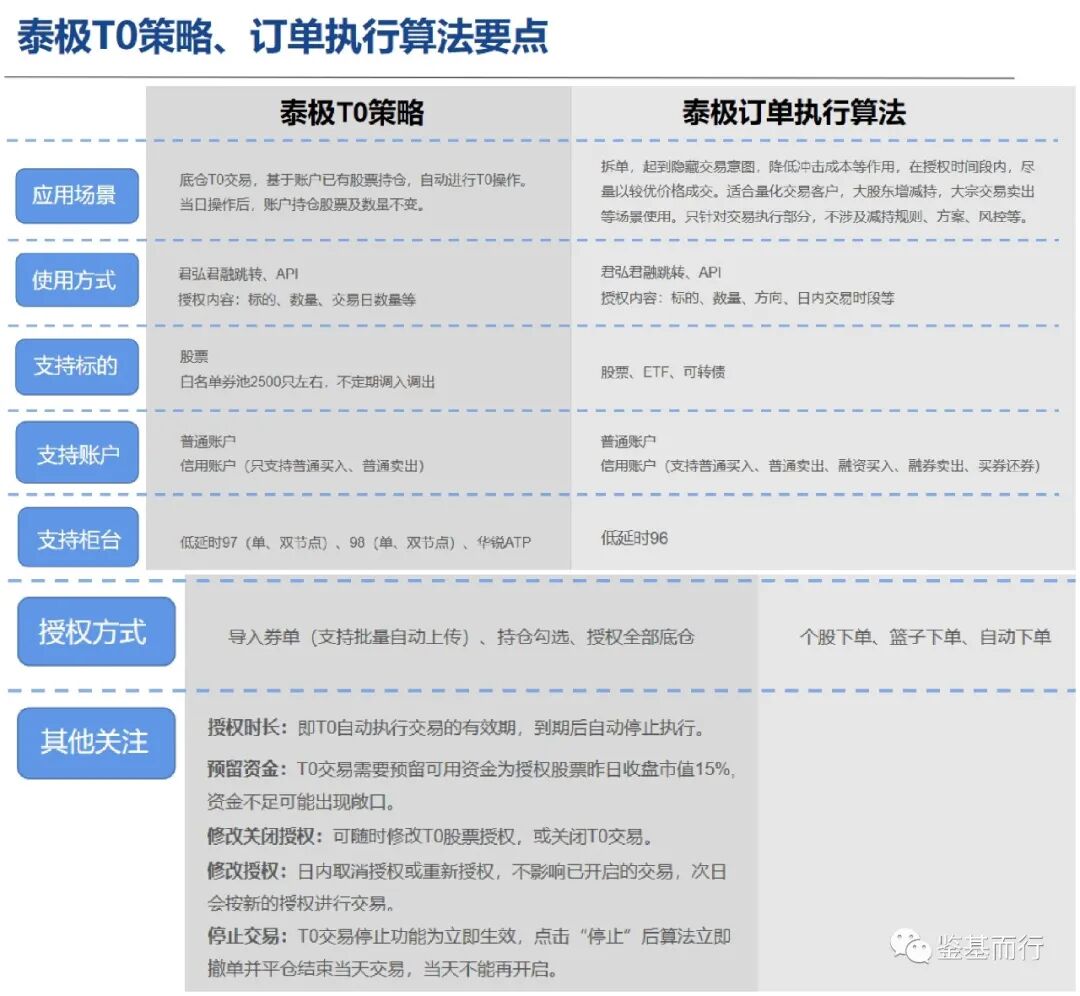Open the 授权时长 description link

tap(234, 732)
